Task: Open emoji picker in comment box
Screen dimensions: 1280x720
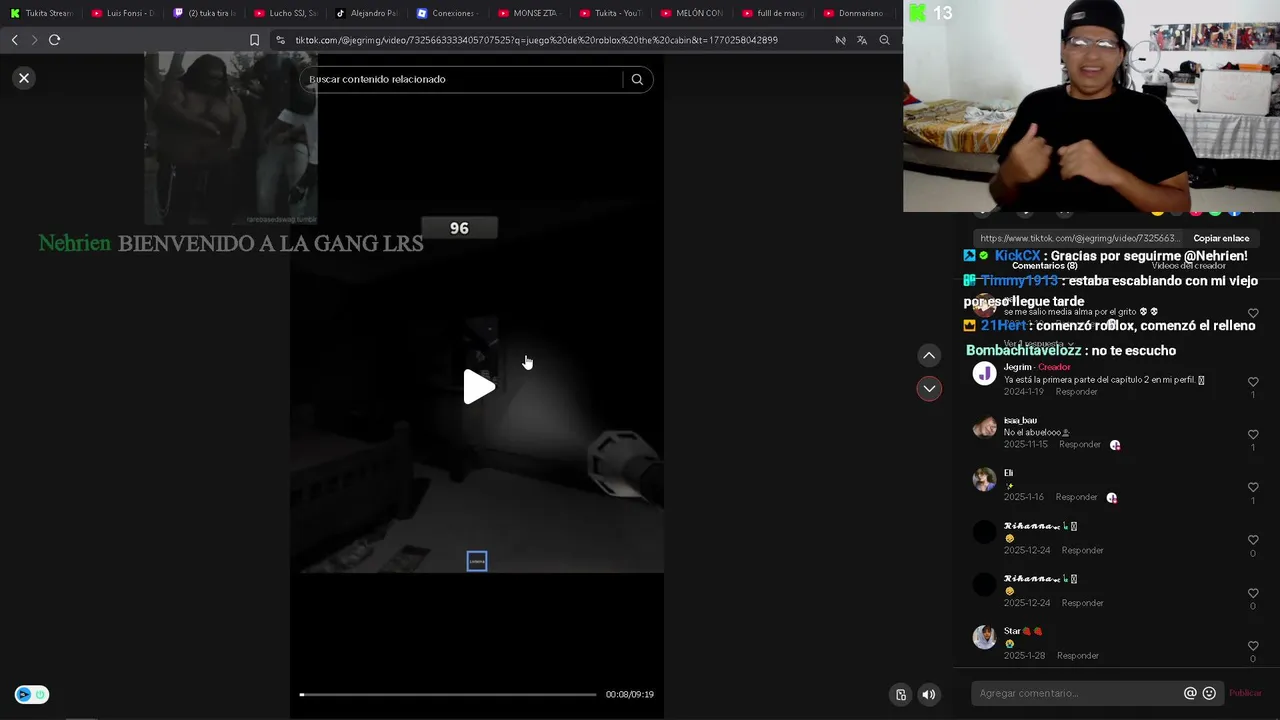Action: click(1209, 693)
